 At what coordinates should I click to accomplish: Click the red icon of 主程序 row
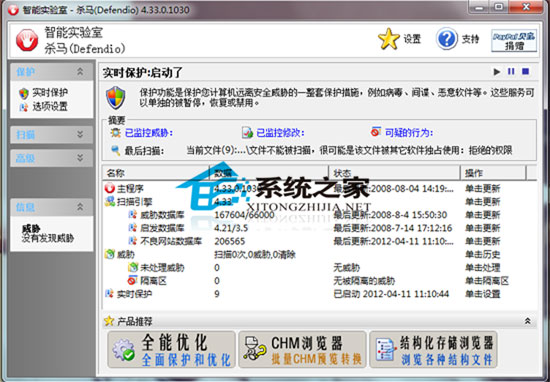click(x=109, y=189)
